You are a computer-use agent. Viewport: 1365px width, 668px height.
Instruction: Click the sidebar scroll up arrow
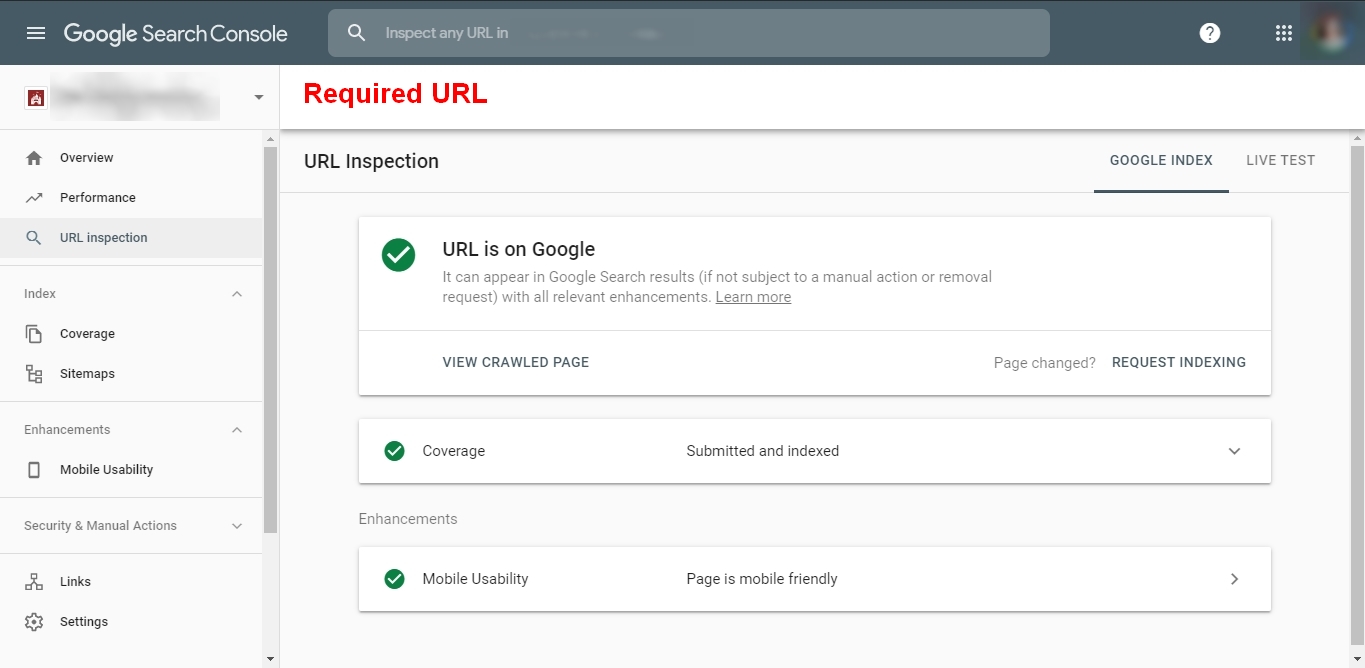click(x=270, y=138)
